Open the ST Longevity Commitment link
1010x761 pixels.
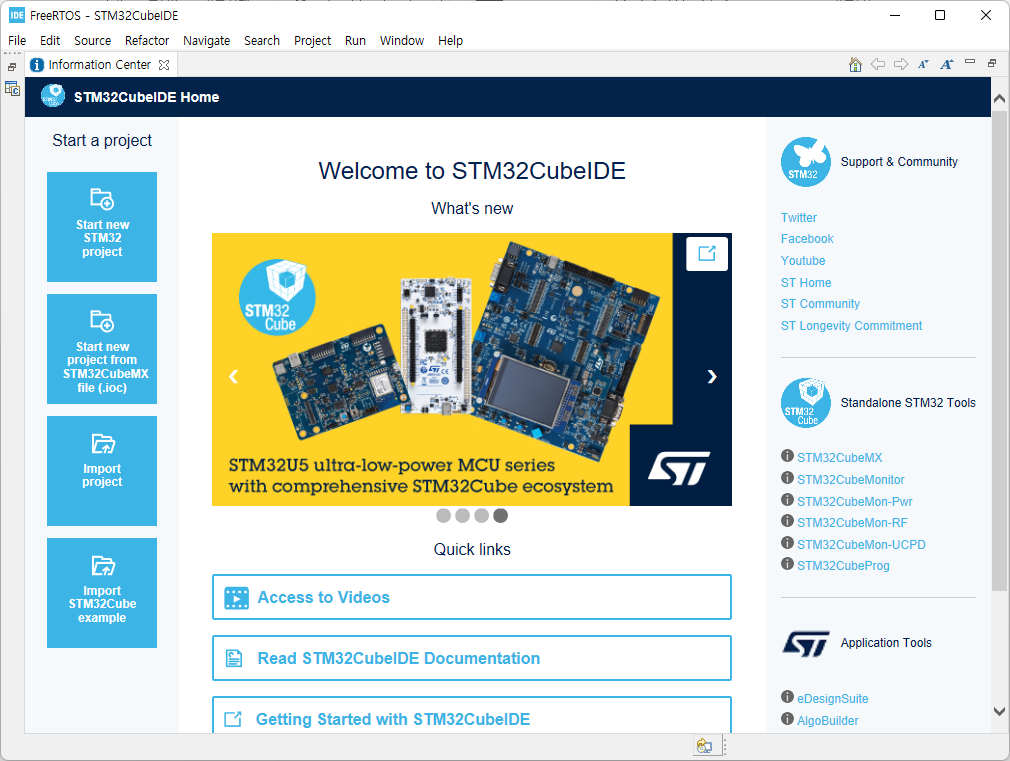(852, 326)
